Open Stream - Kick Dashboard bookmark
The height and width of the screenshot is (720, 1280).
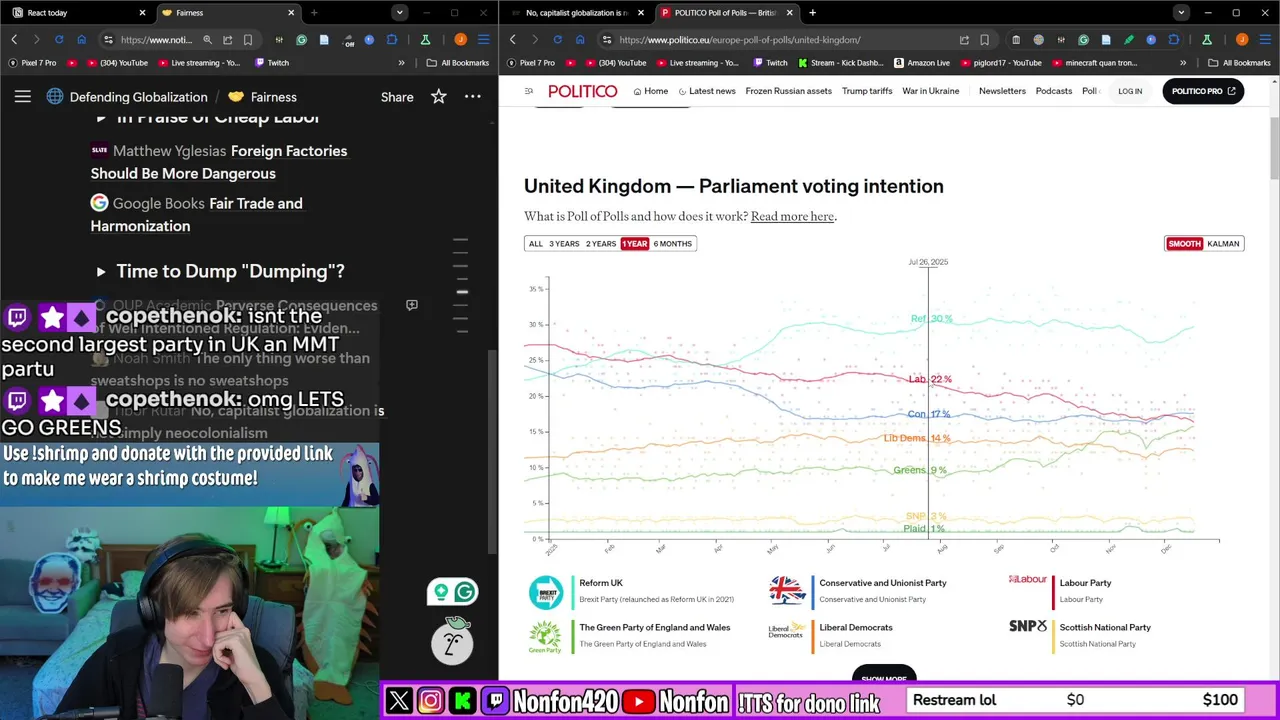point(841,63)
